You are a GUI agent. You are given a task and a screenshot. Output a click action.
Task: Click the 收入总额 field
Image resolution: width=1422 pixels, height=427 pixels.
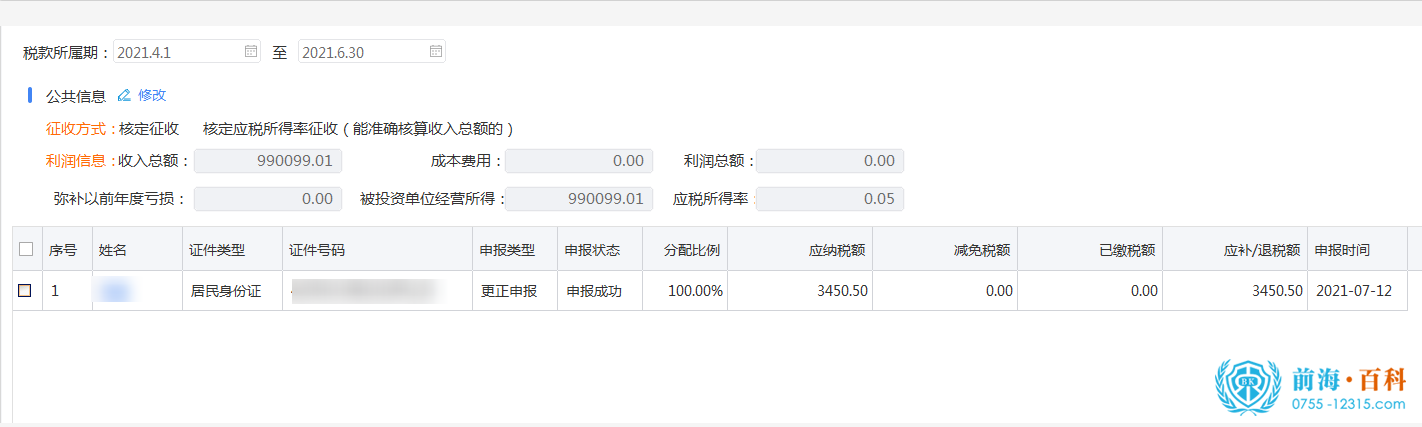(x=268, y=161)
